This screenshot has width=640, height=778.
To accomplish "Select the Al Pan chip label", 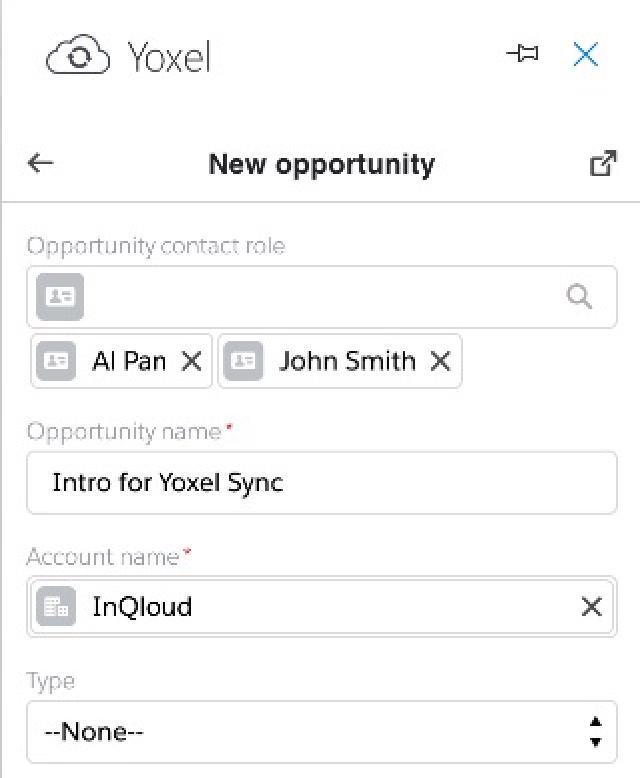I will pos(129,361).
